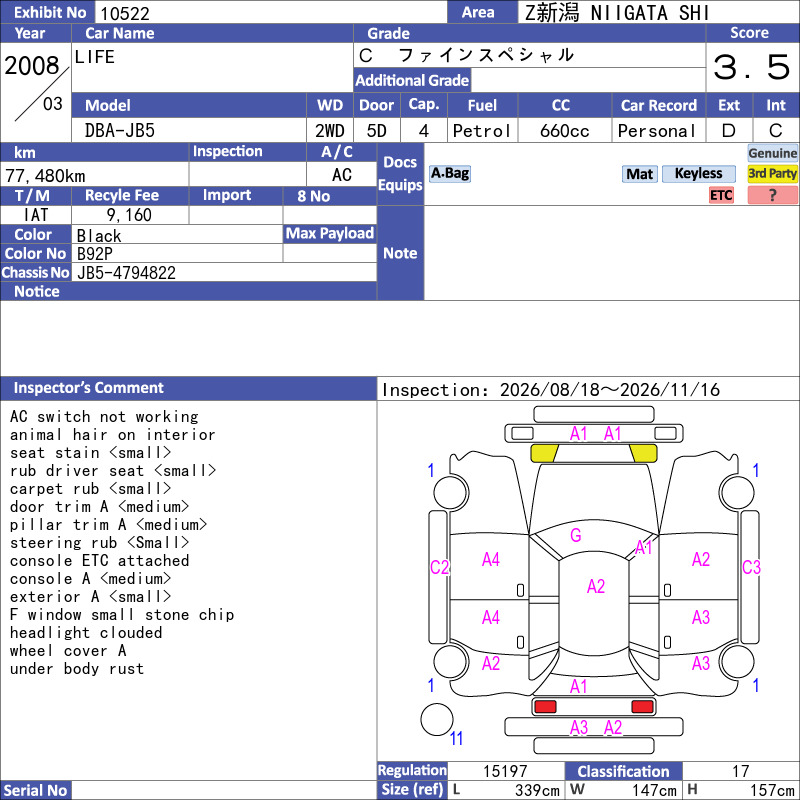
Task: Click the interior grade C
Action: click(776, 131)
